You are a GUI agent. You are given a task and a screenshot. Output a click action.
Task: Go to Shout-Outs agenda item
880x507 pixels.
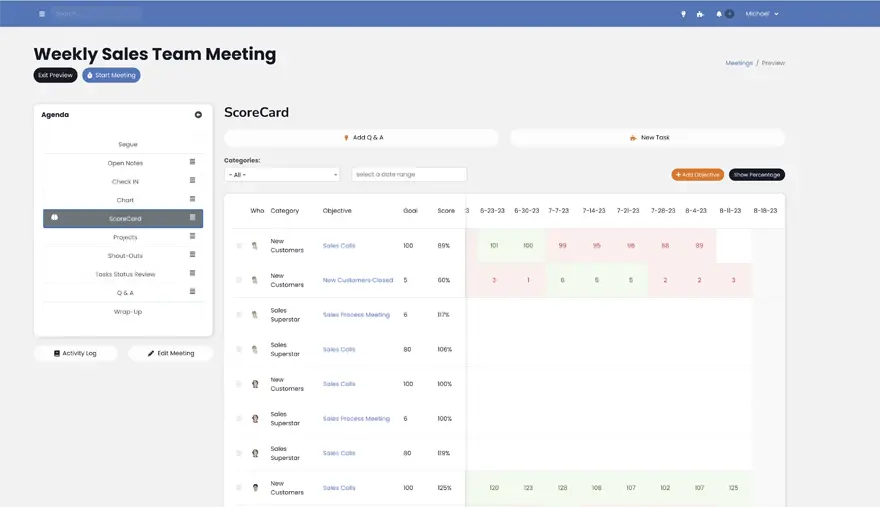point(125,255)
